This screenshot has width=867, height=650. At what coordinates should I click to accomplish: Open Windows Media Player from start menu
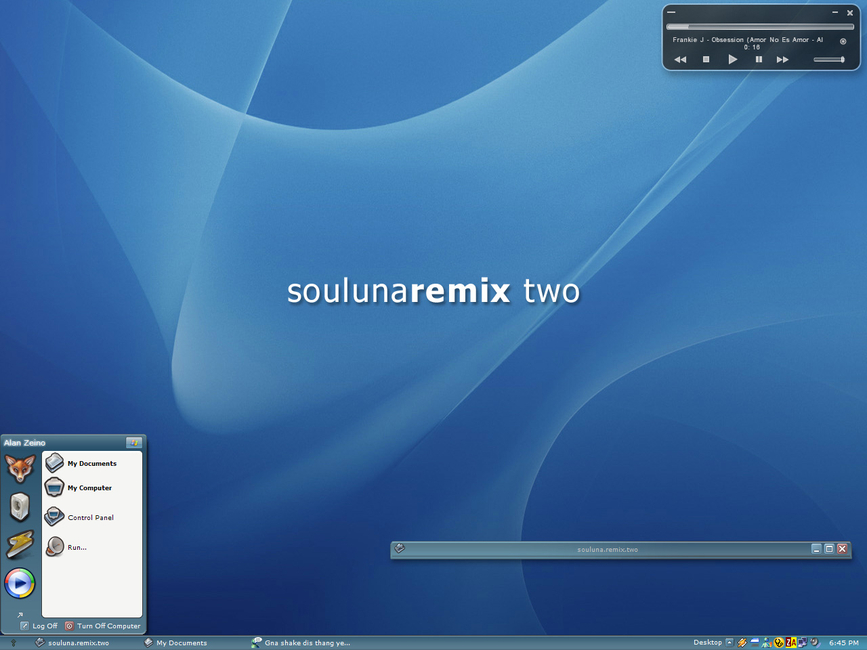click(x=20, y=583)
